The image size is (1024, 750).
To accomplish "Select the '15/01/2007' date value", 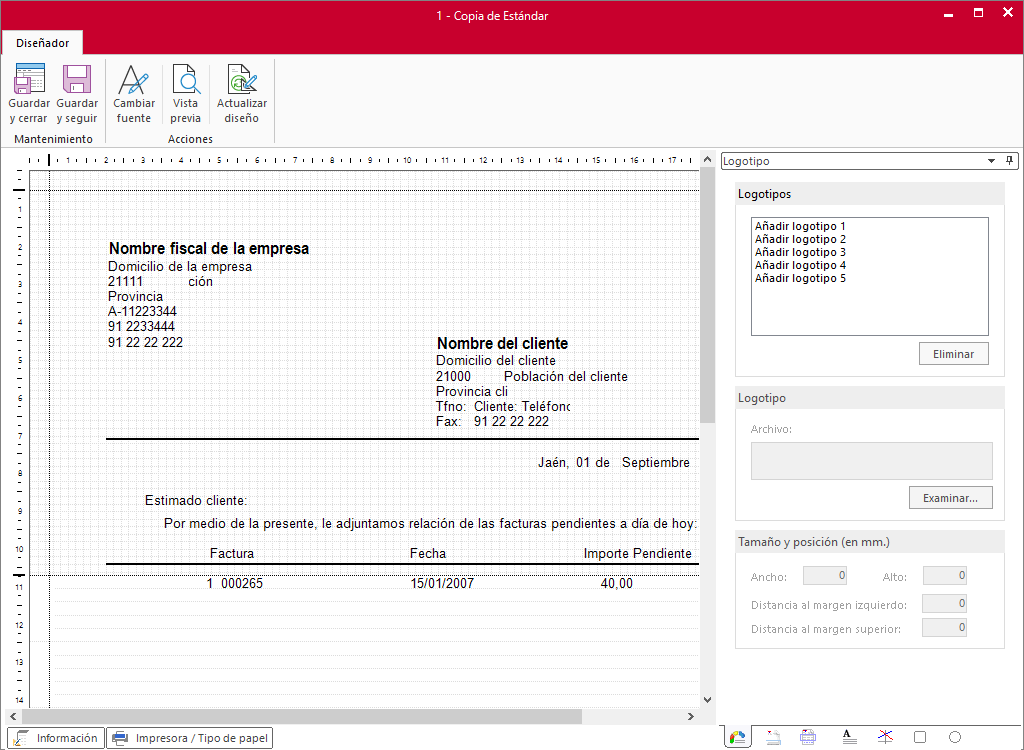I will point(442,583).
